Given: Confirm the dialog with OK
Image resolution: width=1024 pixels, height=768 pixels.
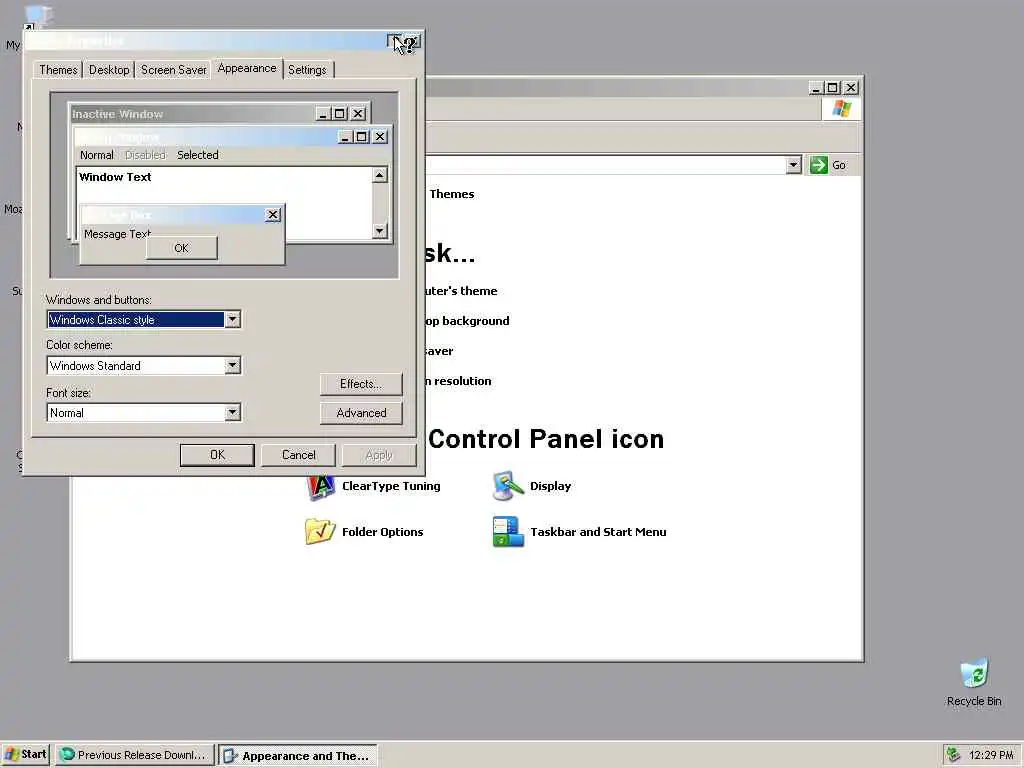Looking at the screenshot, I should (x=217, y=455).
